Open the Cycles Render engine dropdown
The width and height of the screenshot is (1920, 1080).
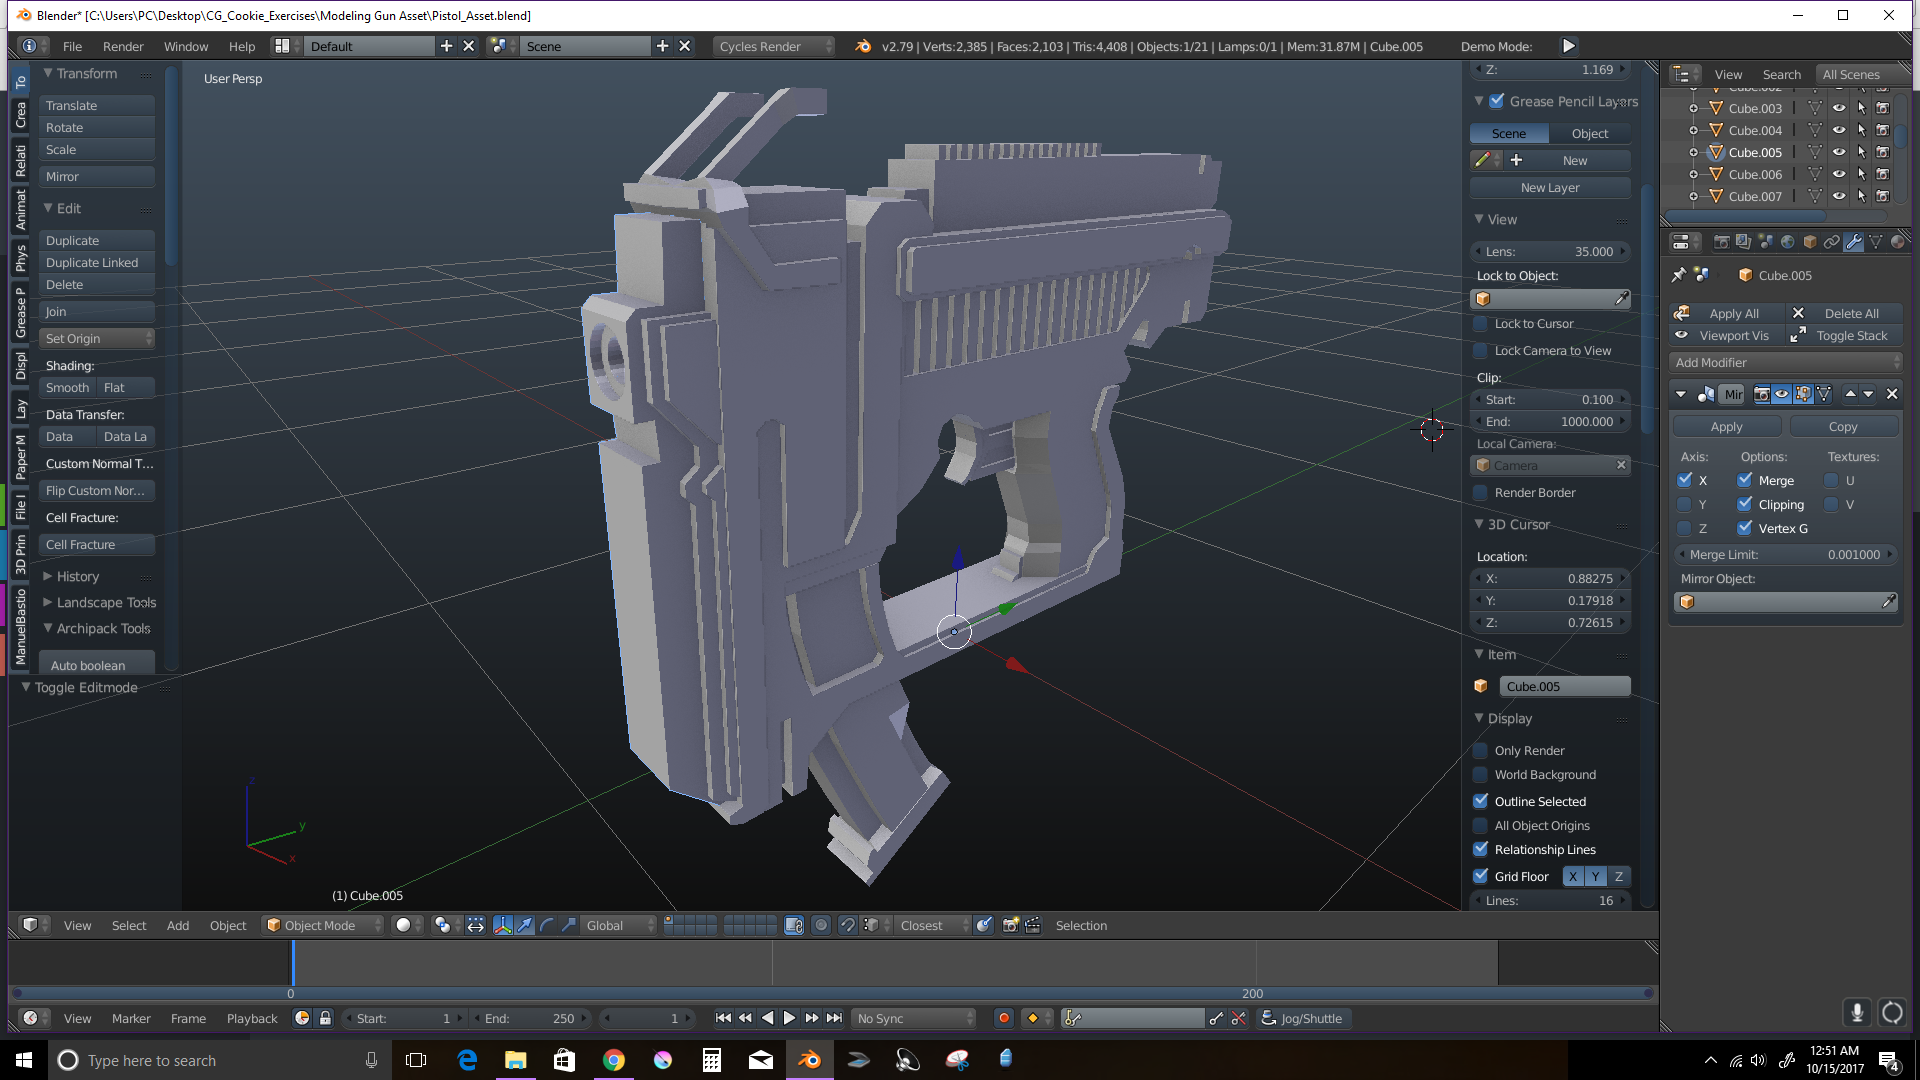(773, 46)
